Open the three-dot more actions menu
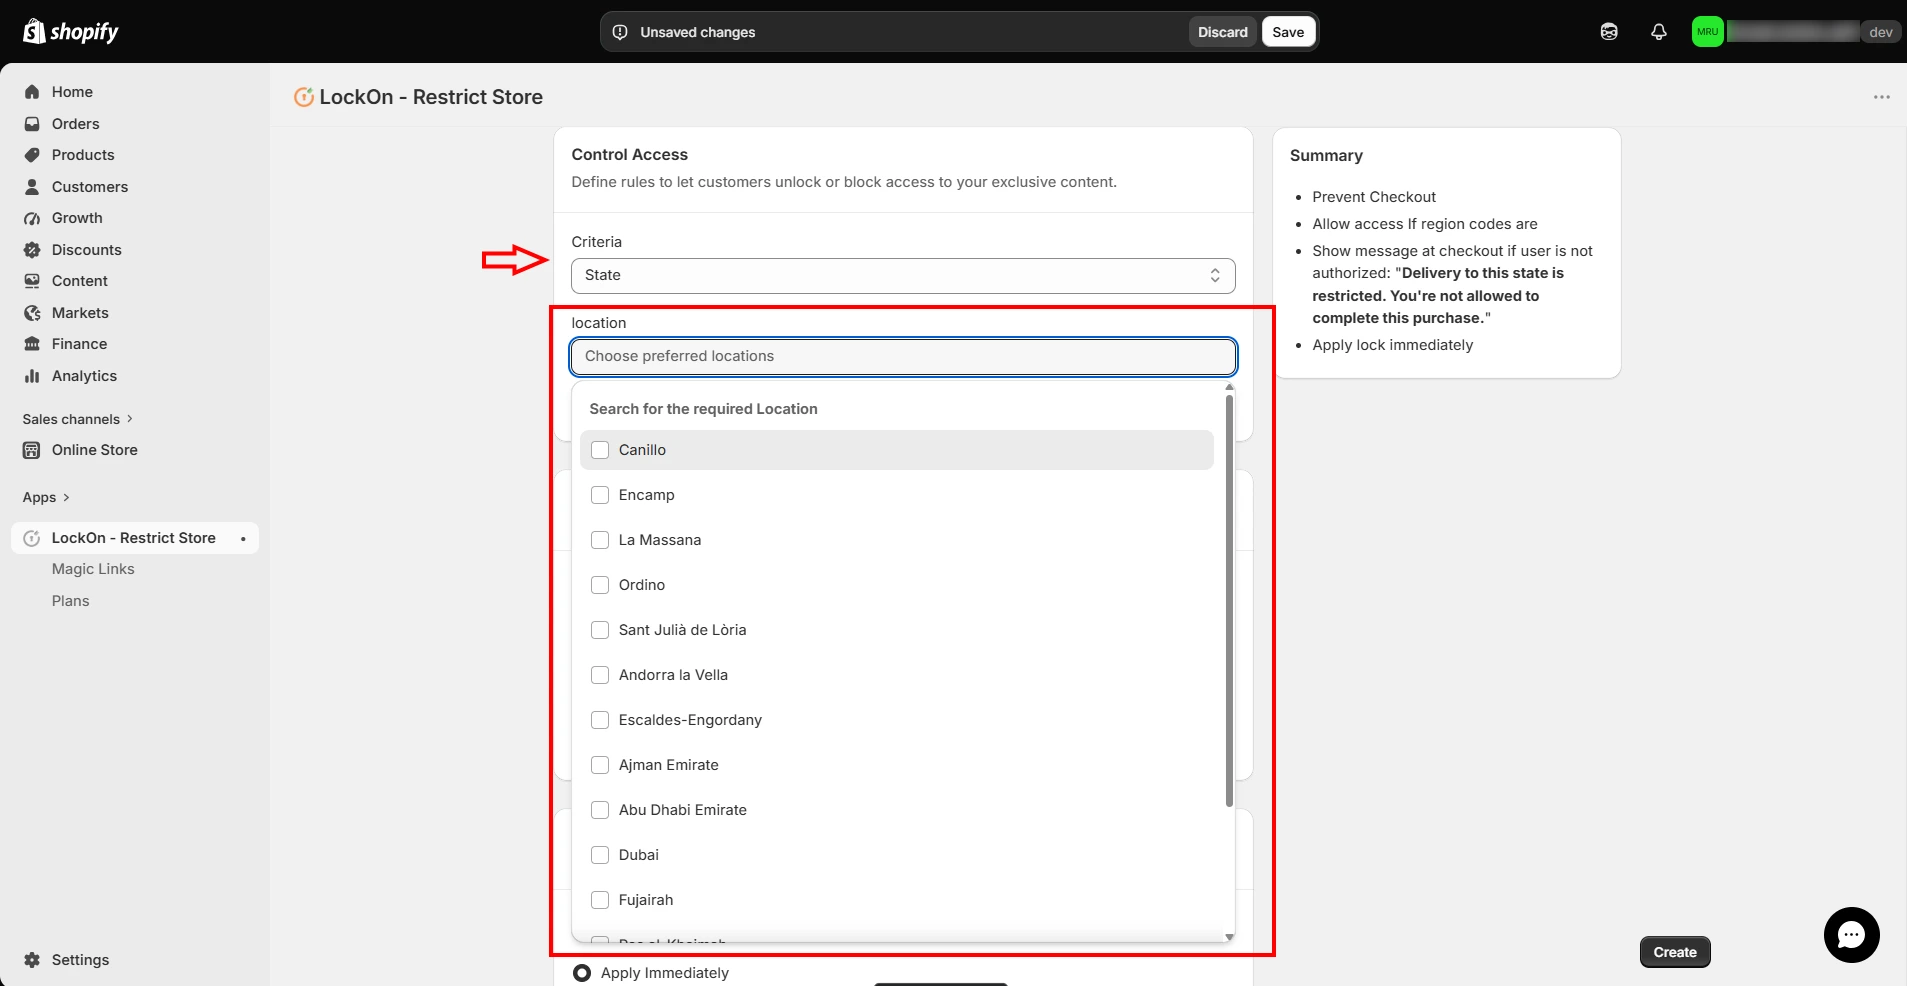Image resolution: width=1907 pixels, height=986 pixels. click(x=1882, y=97)
